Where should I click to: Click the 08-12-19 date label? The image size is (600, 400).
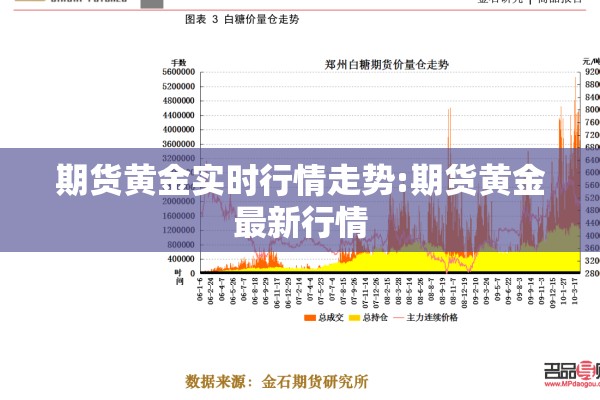(x=464, y=293)
